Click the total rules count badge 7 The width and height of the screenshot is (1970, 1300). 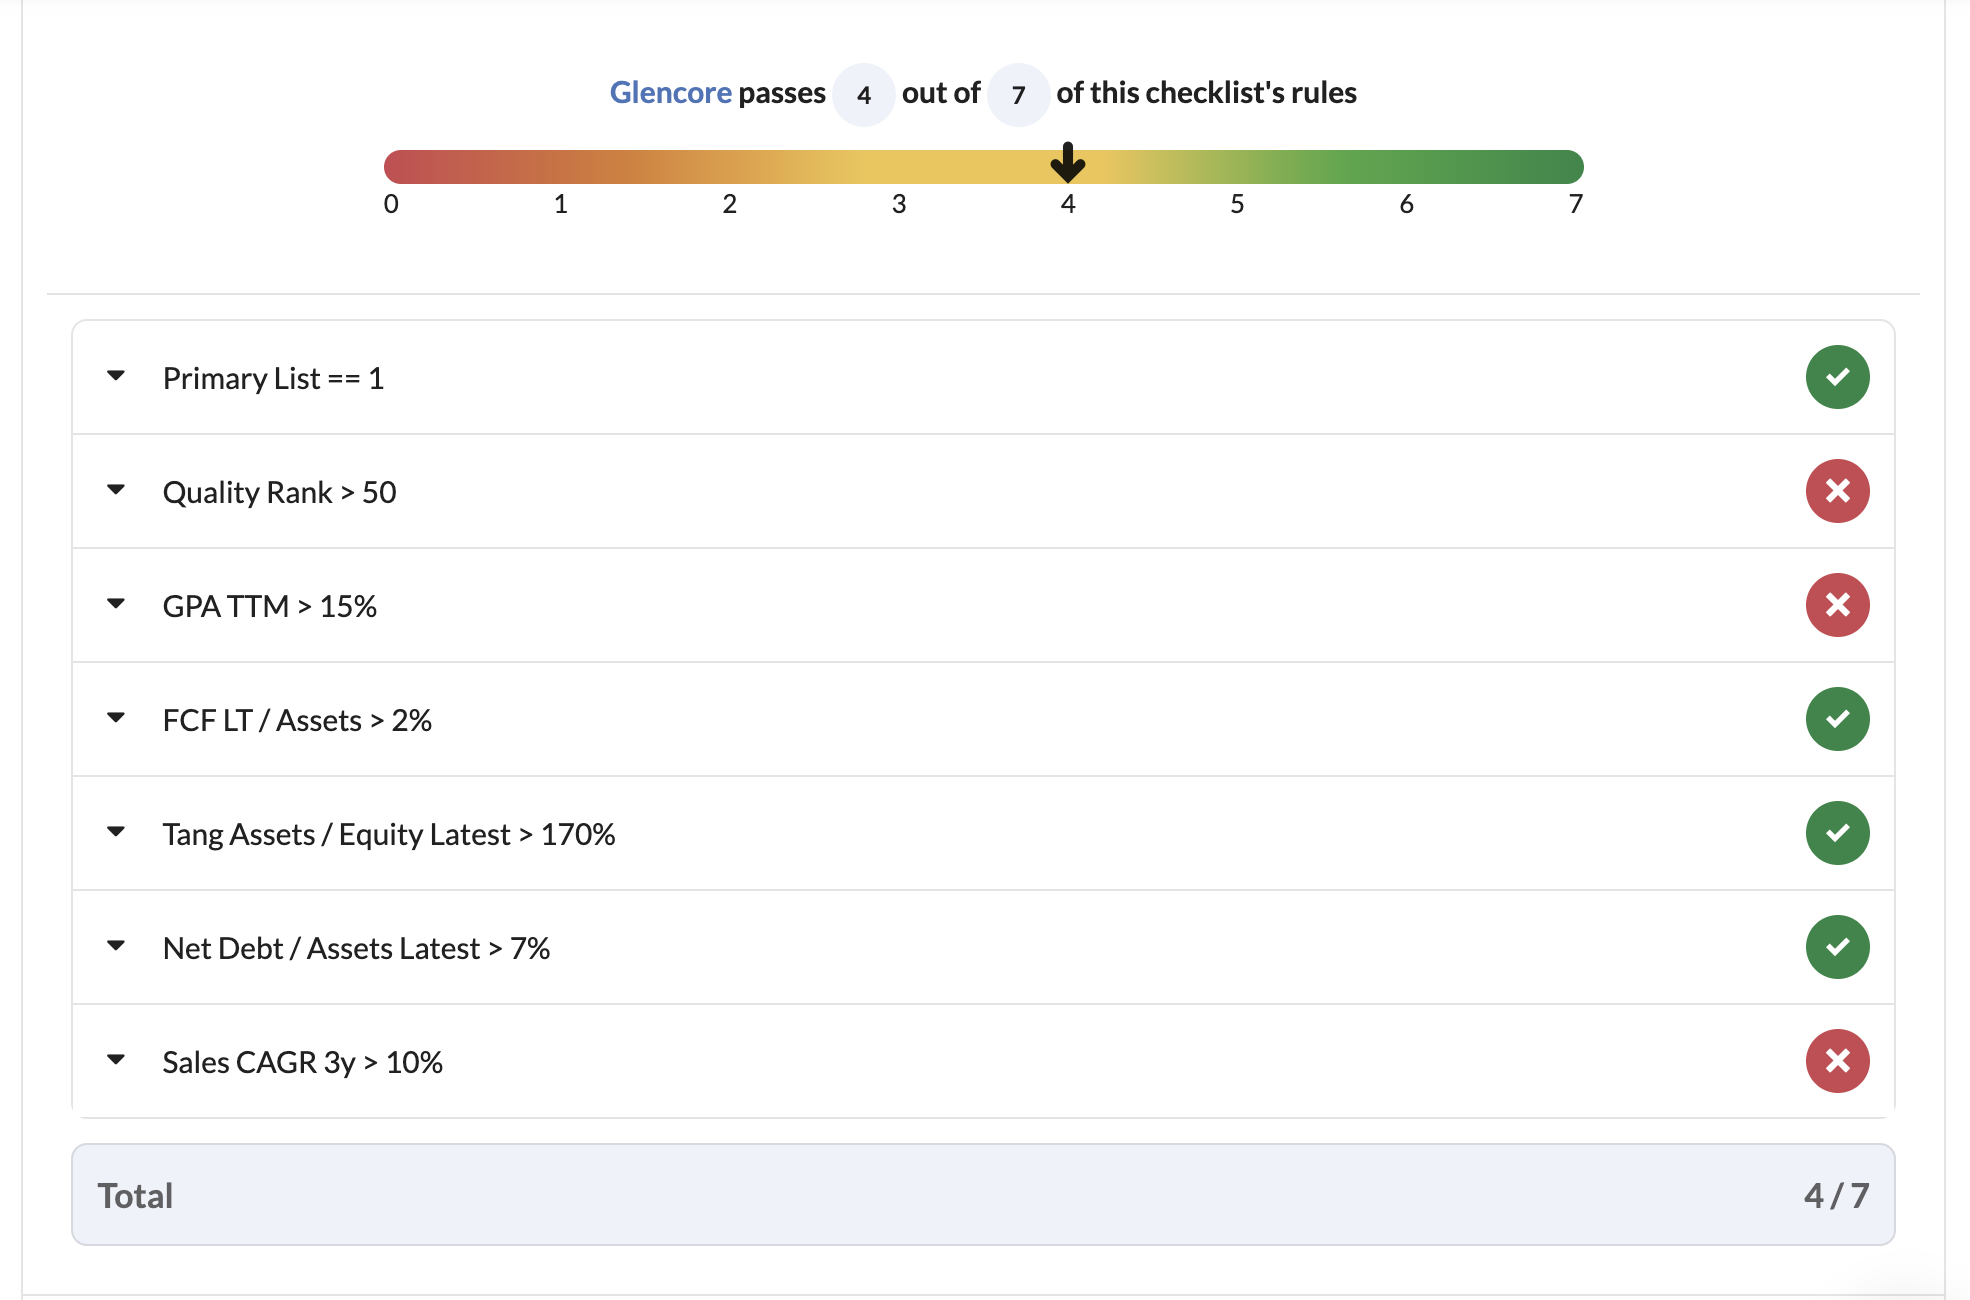point(1018,95)
